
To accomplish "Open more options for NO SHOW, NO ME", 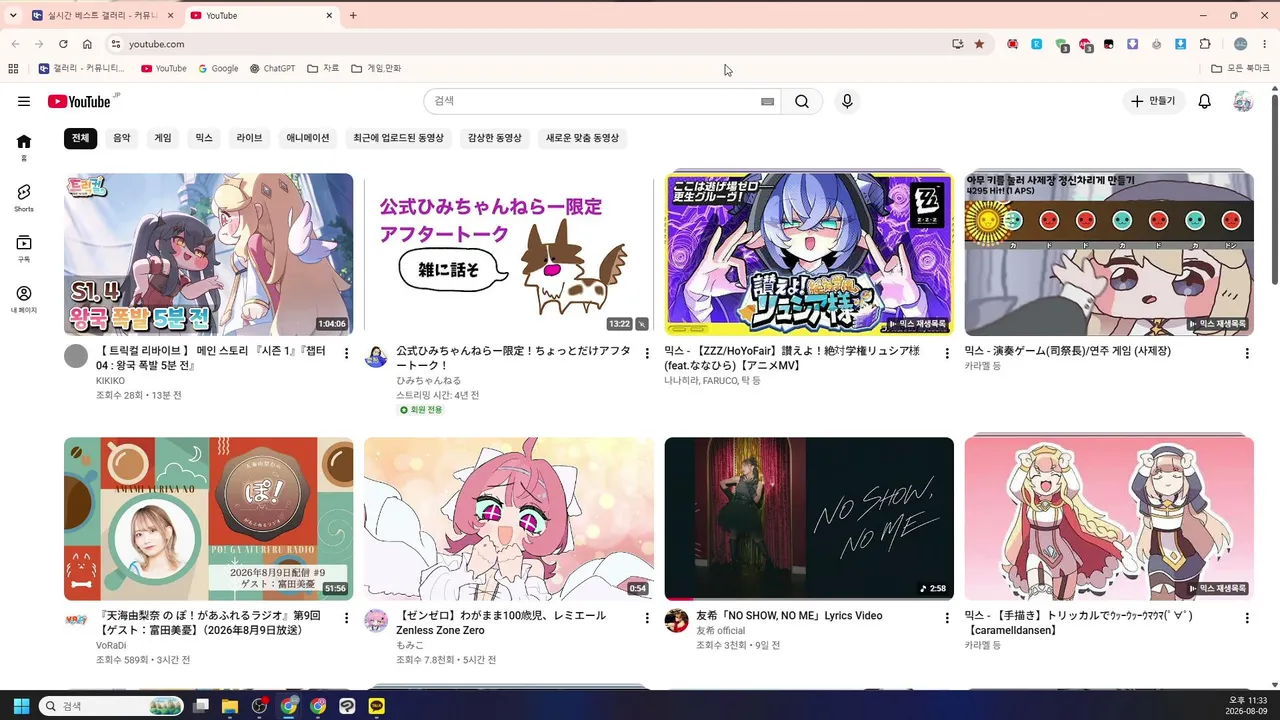I will 947,618.
